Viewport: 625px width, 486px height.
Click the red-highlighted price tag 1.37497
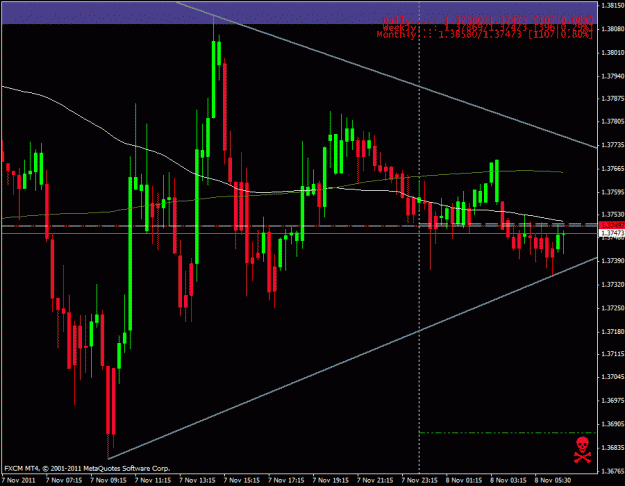point(612,226)
